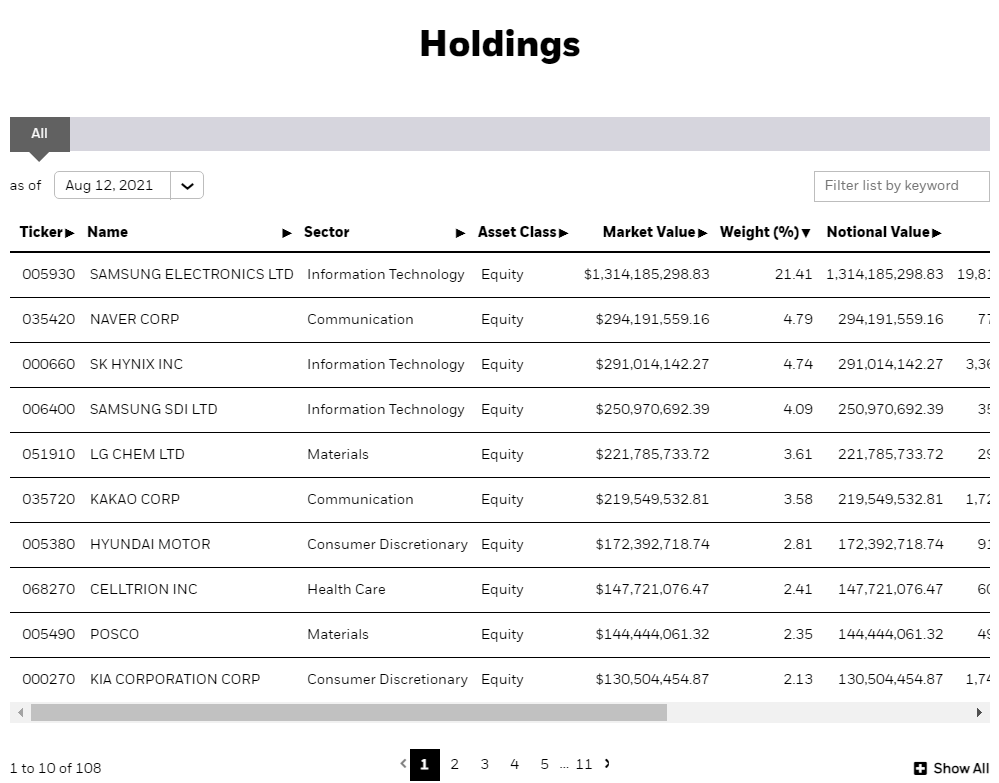The image size is (999, 783).
Task: Click the Health Care sector cell
Action: click(346, 589)
